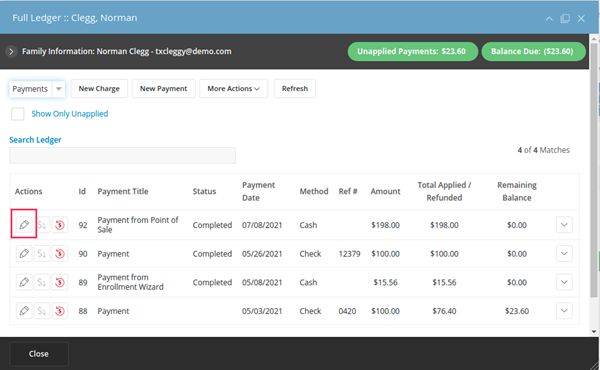Click the 05/03/2021 payment date
Image resolution: width=600 pixels, height=370 pixels.
pos(262,311)
